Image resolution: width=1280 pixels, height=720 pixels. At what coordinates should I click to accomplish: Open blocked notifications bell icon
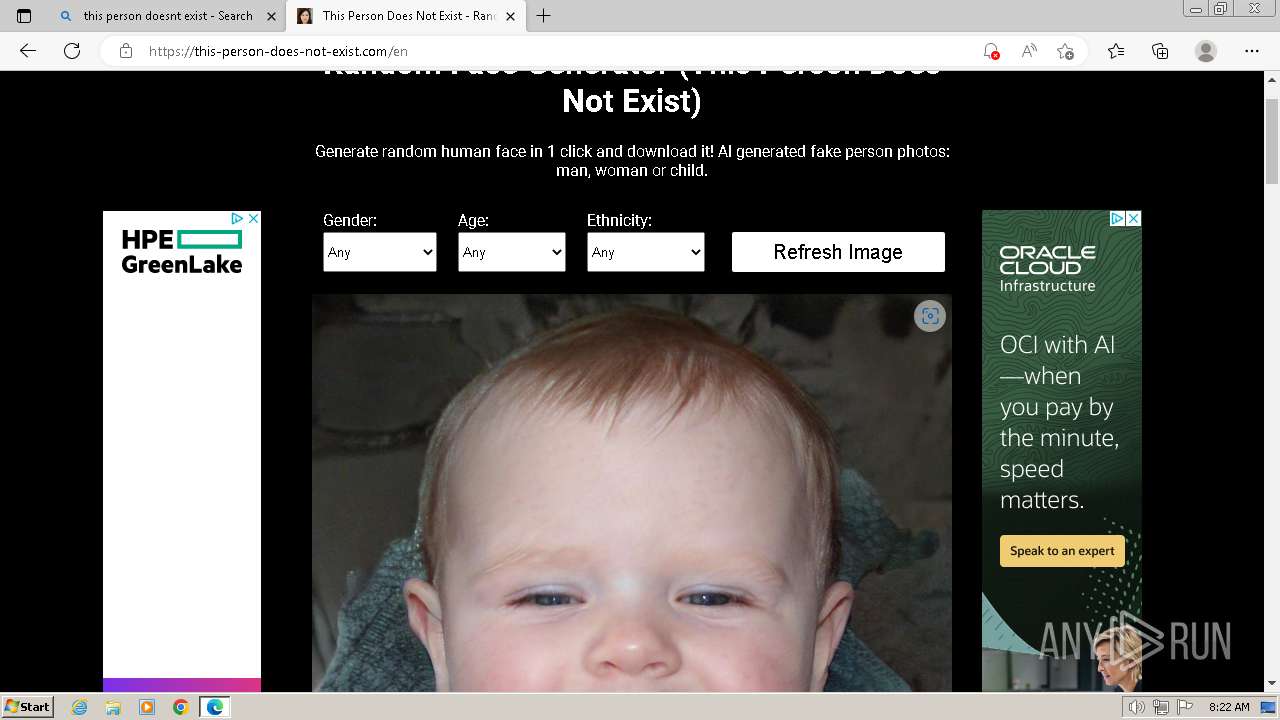coord(990,51)
